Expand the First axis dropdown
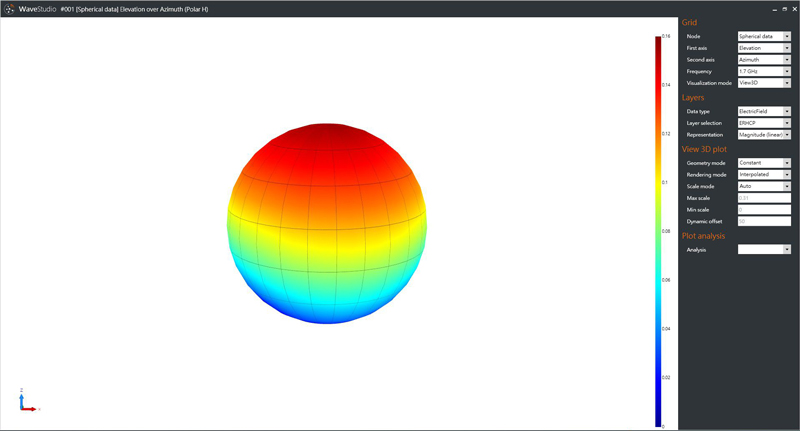The image size is (800, 431). pos(764,48)
